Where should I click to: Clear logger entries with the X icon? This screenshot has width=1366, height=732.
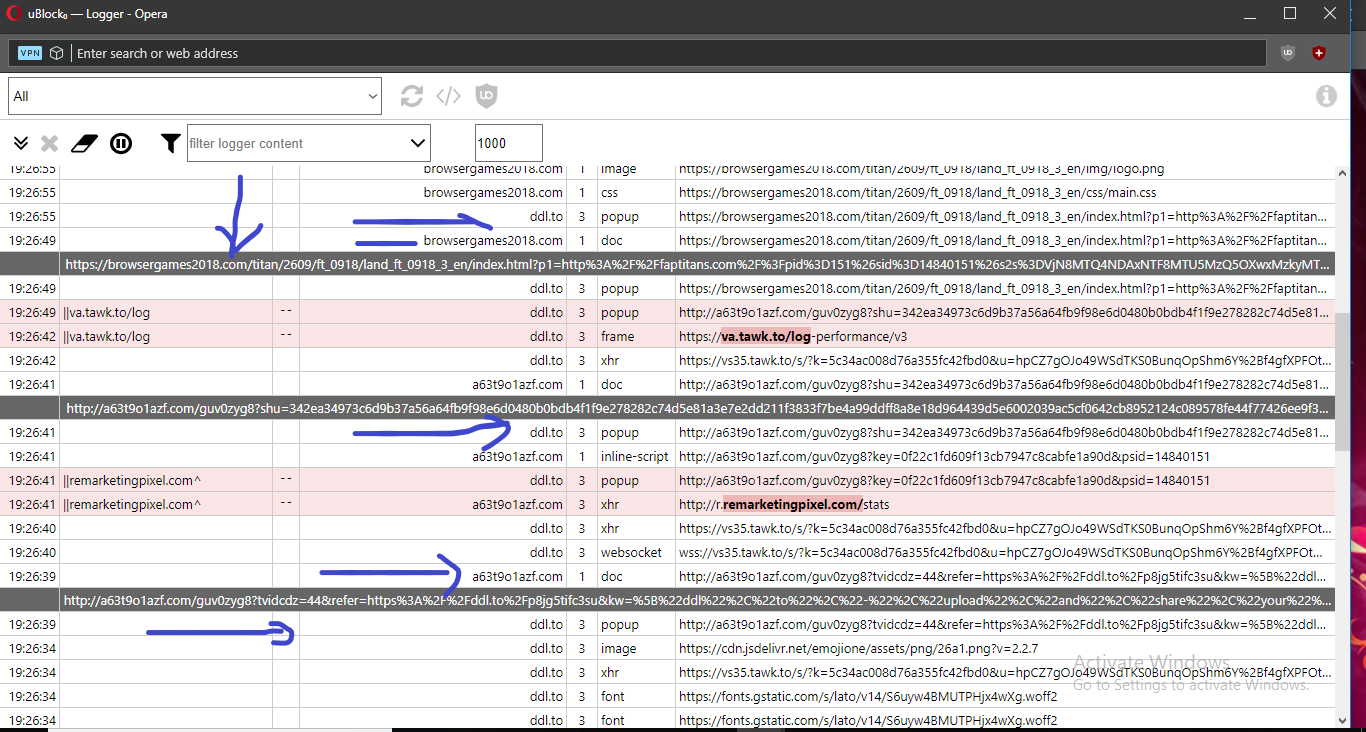point(50,144)
